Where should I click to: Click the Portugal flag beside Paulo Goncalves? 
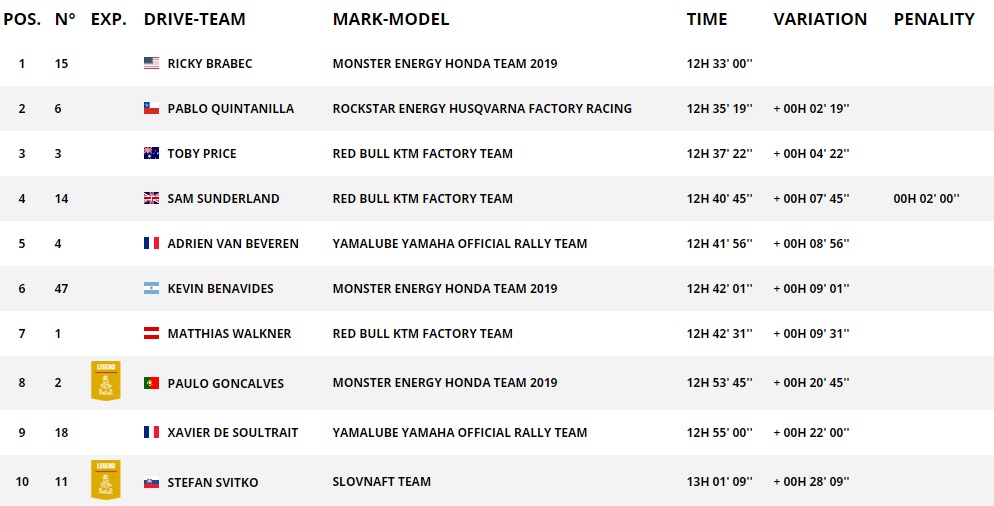coord(151,383)
